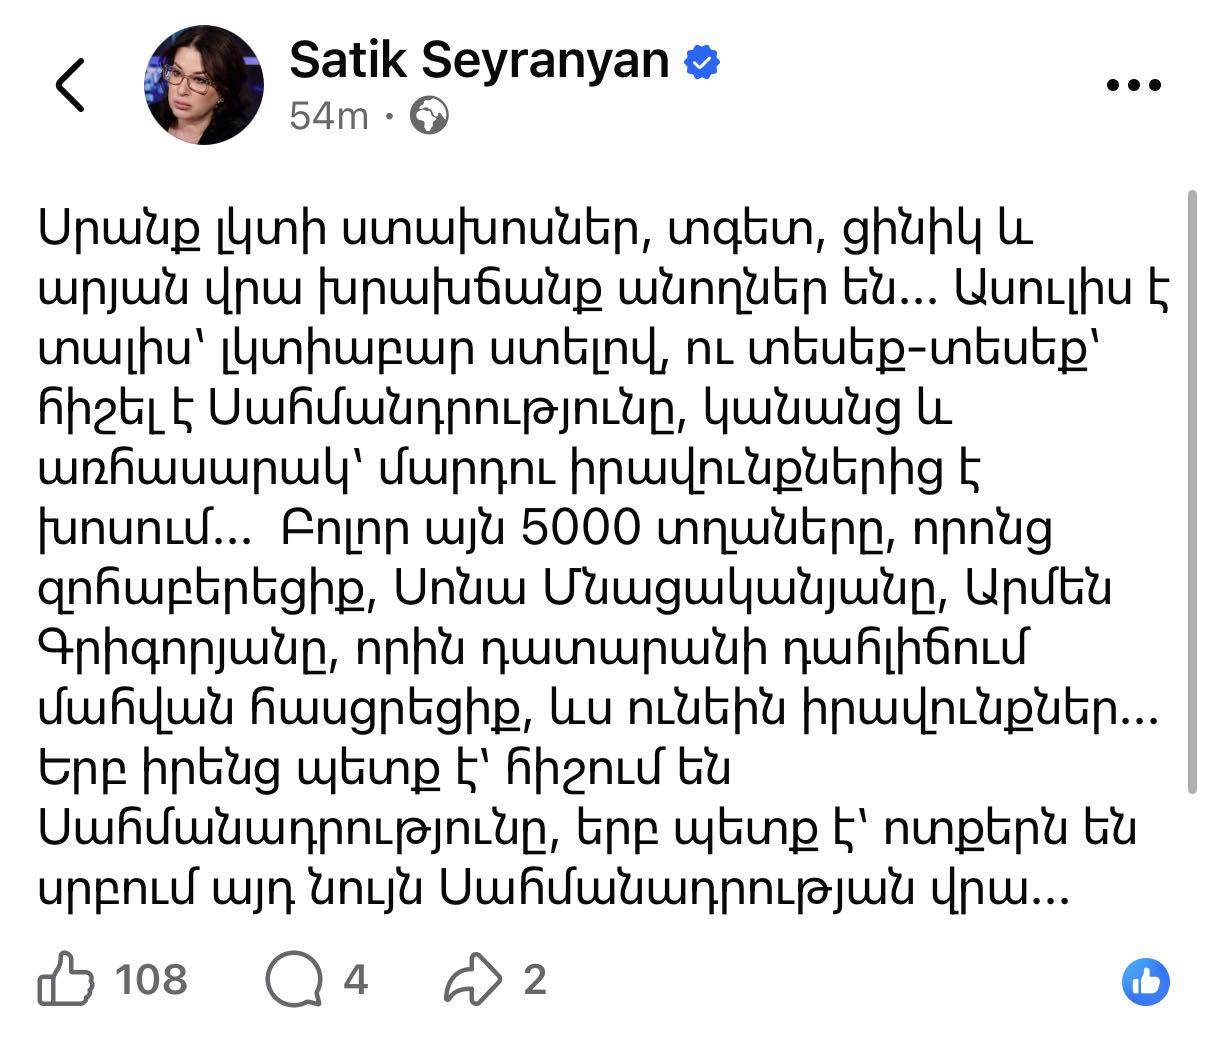This screenshot has height=1050, width=1206.
Task: Go back using the left arrow
Action: click(70, 85)
